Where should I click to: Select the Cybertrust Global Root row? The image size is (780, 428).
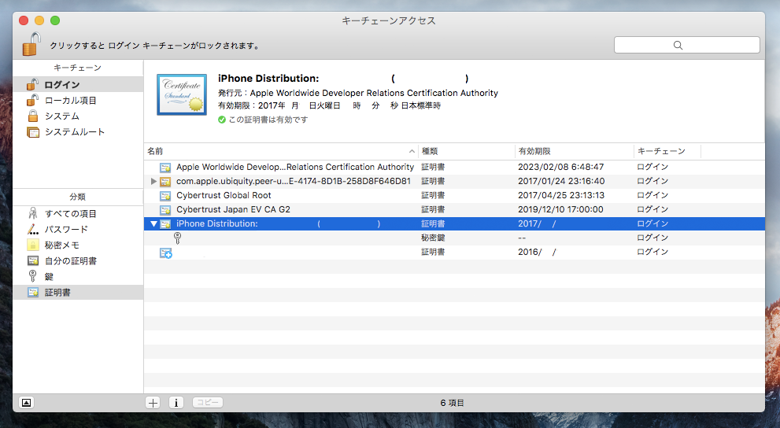pyautogui.click(x=454, y=195)
